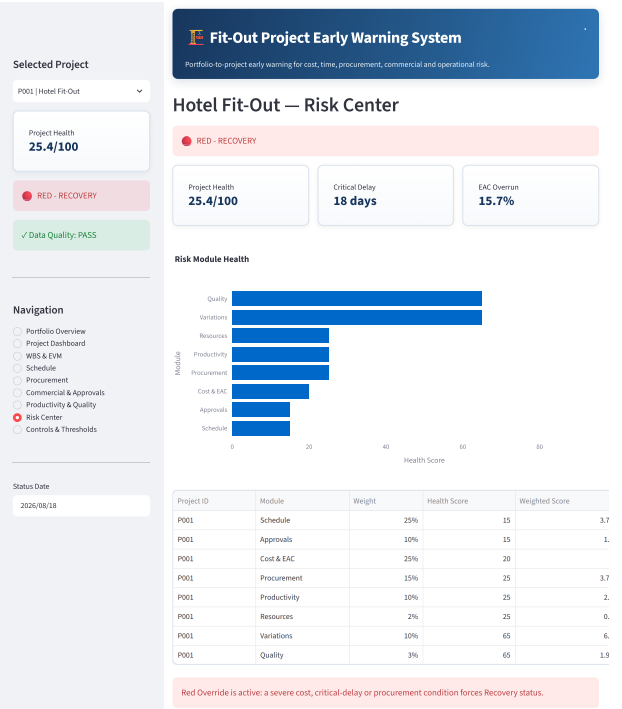Select the Portfolio Overview radio option
The height and width of the screenshot is (709, 622).
pyautogui.click(x=17, y=331)
